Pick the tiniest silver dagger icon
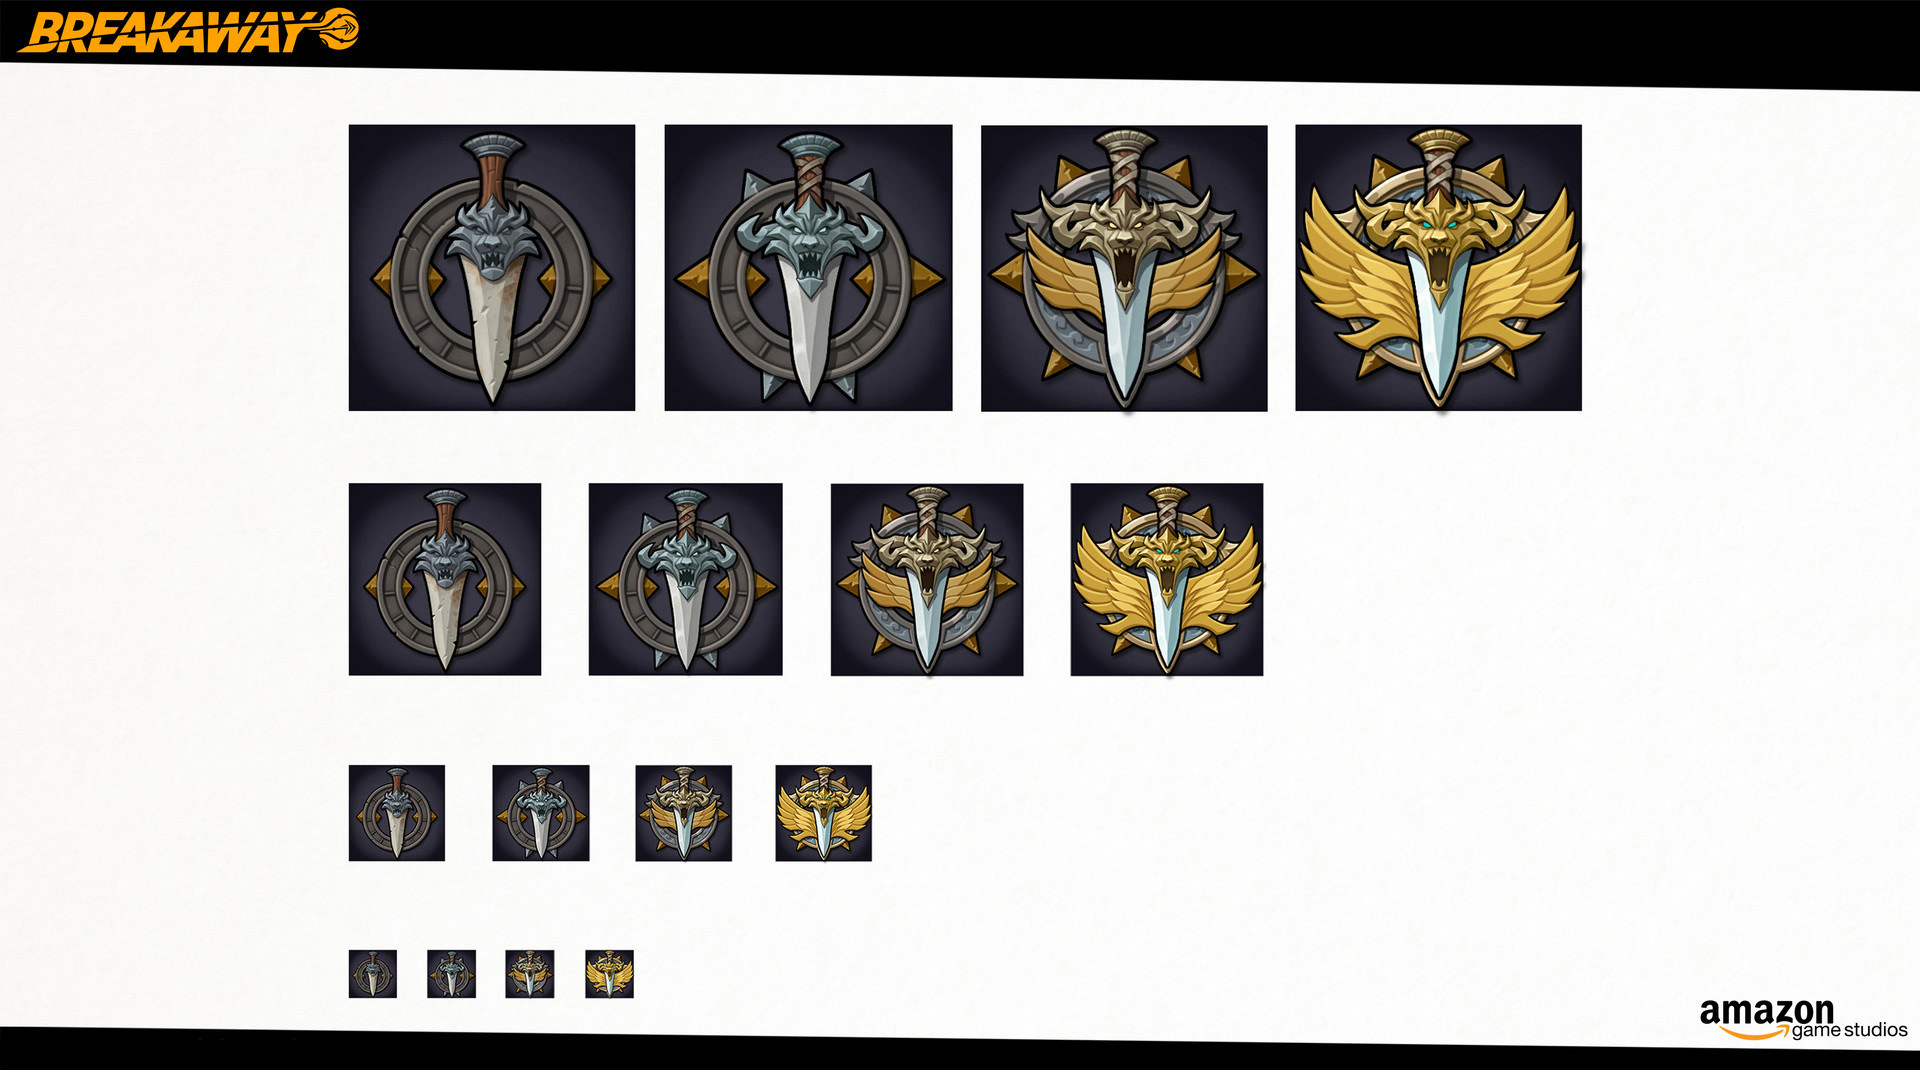Viewport: 1920px width, 1070px height. pyautogui.click(x=452, y=974)
